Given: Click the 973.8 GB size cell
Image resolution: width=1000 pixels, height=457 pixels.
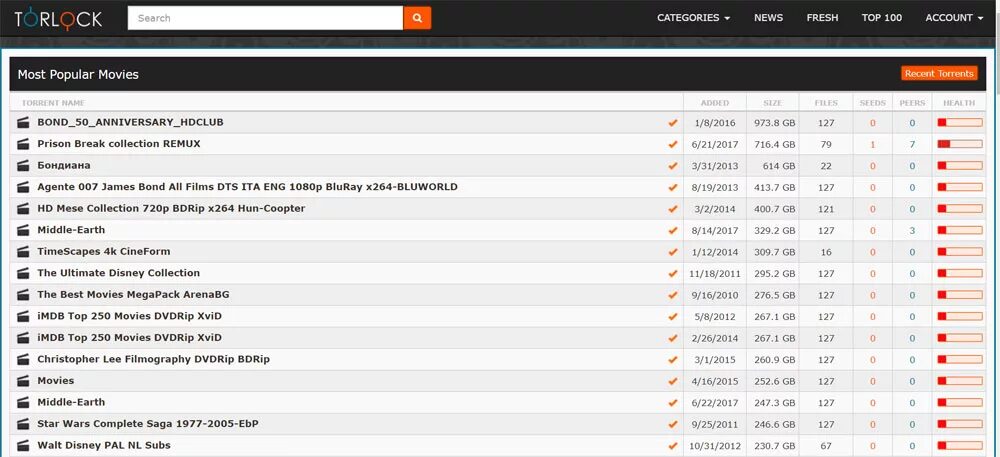Looking at the screenshot, I should pyautogui.click(x=775, y=123).
